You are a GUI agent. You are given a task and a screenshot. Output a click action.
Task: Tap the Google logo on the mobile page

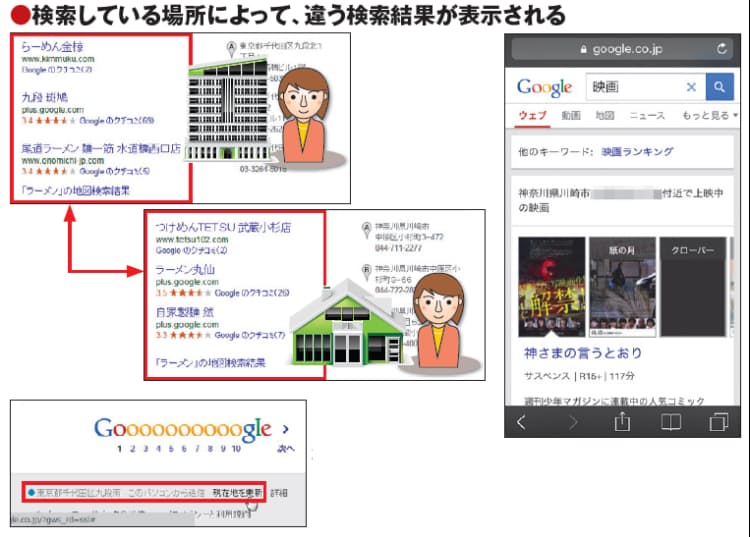point(544,88)
